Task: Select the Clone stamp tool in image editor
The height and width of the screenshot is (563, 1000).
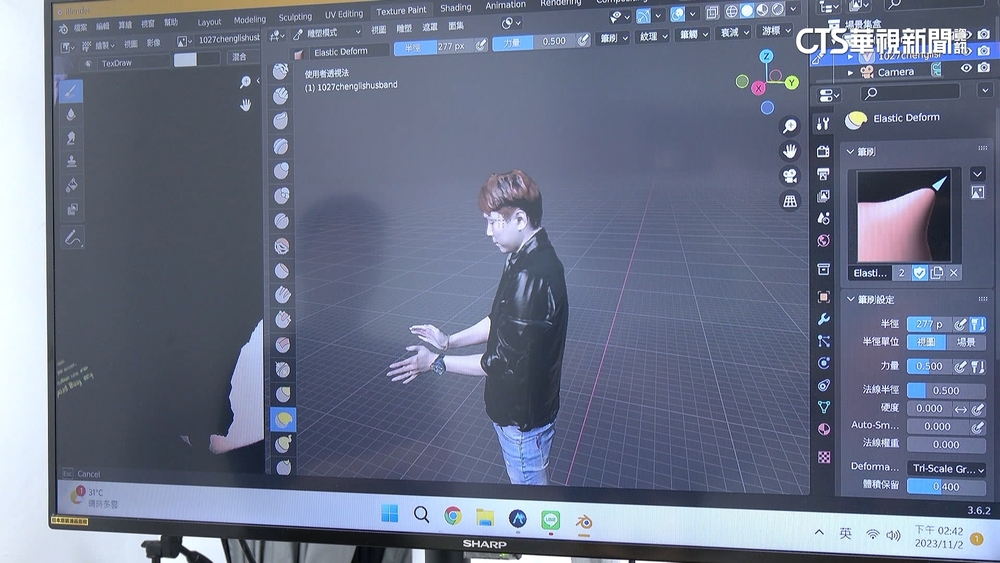Action: [x=71, y=161]
